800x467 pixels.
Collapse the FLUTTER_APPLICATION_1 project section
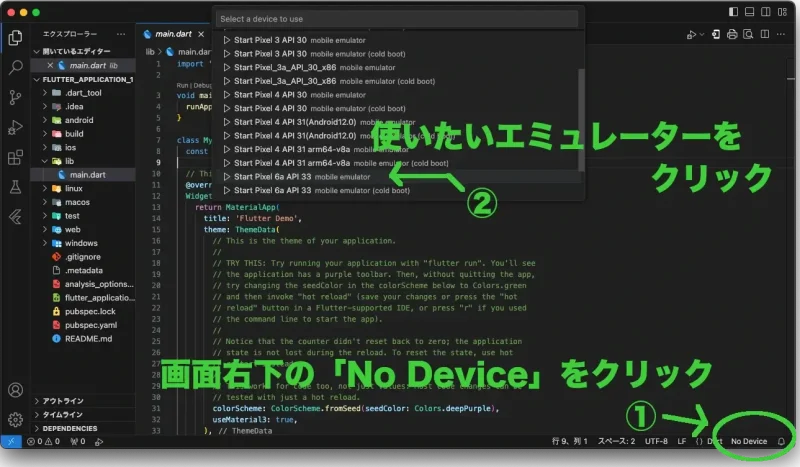[x=84, y=80]
